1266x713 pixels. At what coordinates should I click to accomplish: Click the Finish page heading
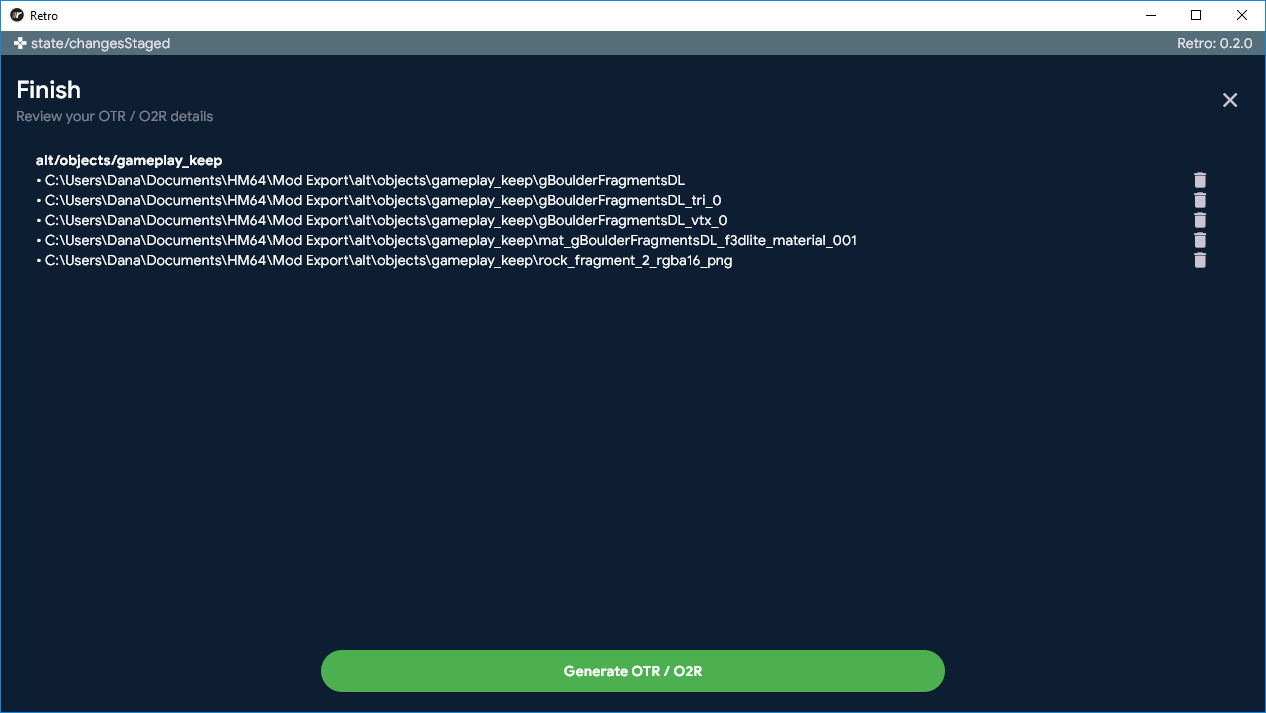click(x=48, y=90)
